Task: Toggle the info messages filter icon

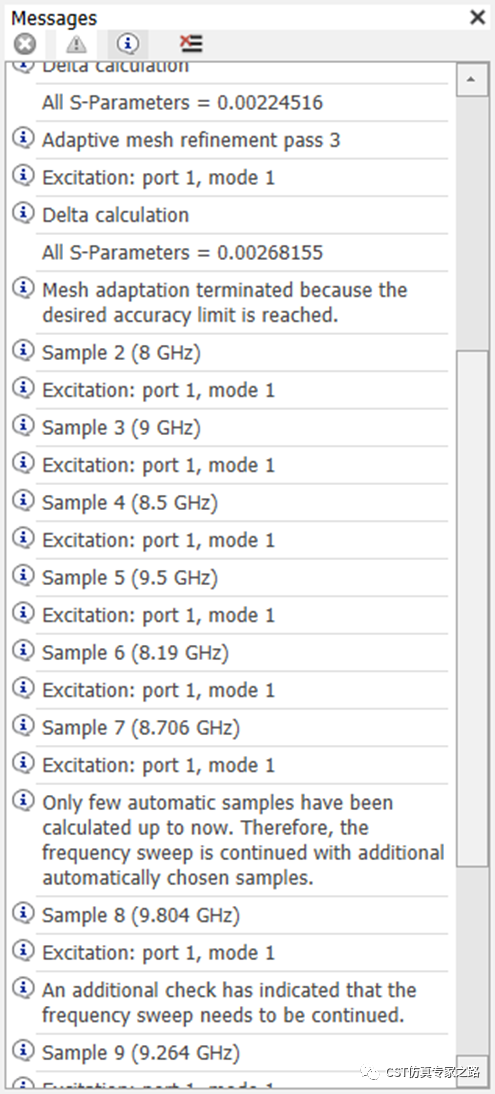Action: 127,45
